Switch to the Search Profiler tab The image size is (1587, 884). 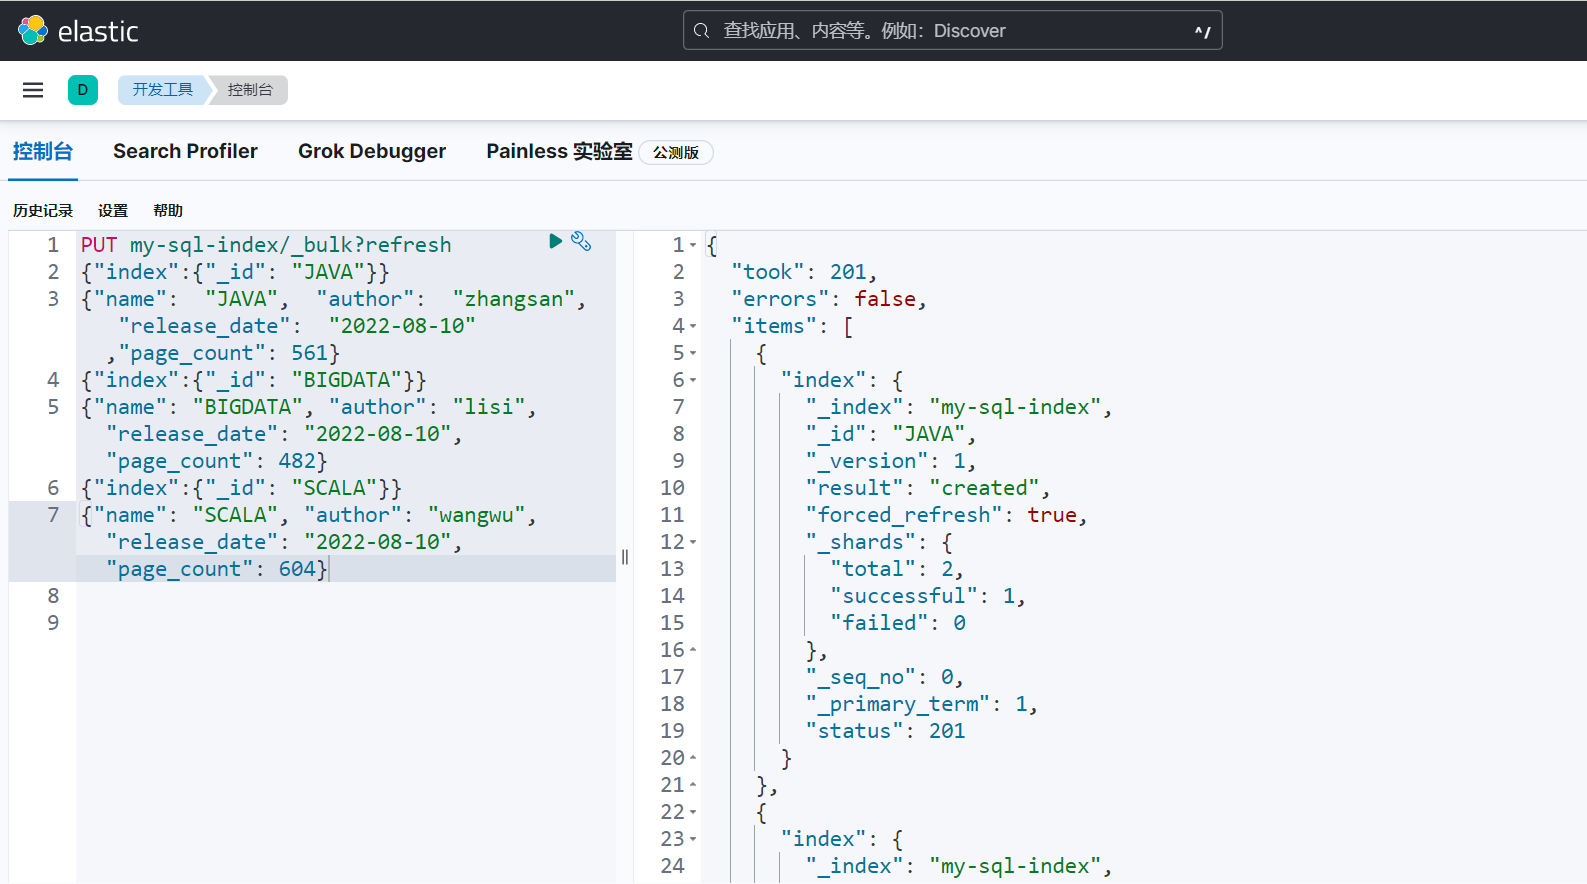(185, 151)
